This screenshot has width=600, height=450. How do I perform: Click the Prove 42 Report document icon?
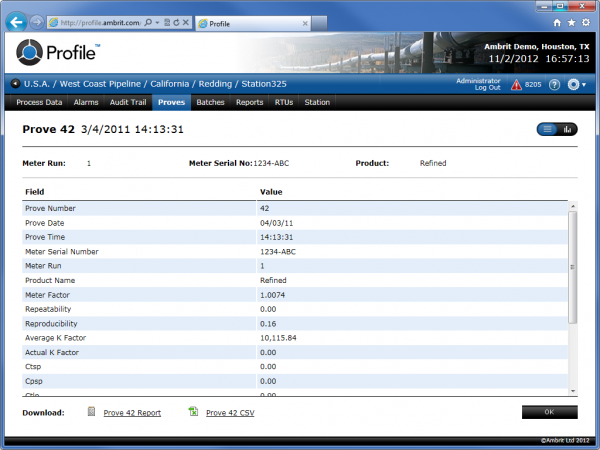click(91, 411)
